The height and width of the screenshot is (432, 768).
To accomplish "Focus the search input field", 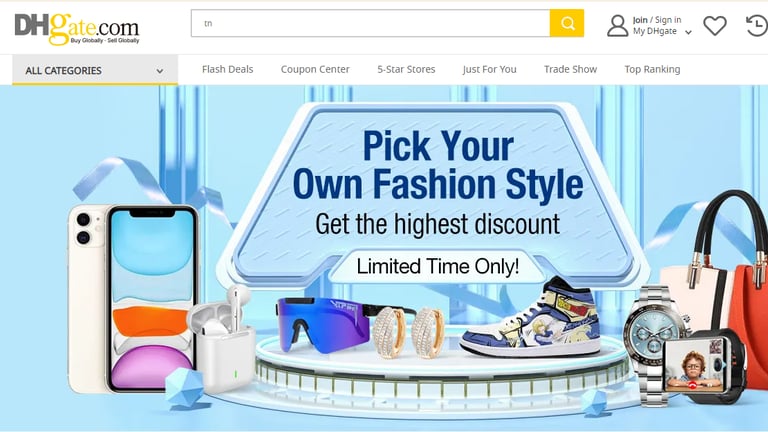I will click(370, 23).
